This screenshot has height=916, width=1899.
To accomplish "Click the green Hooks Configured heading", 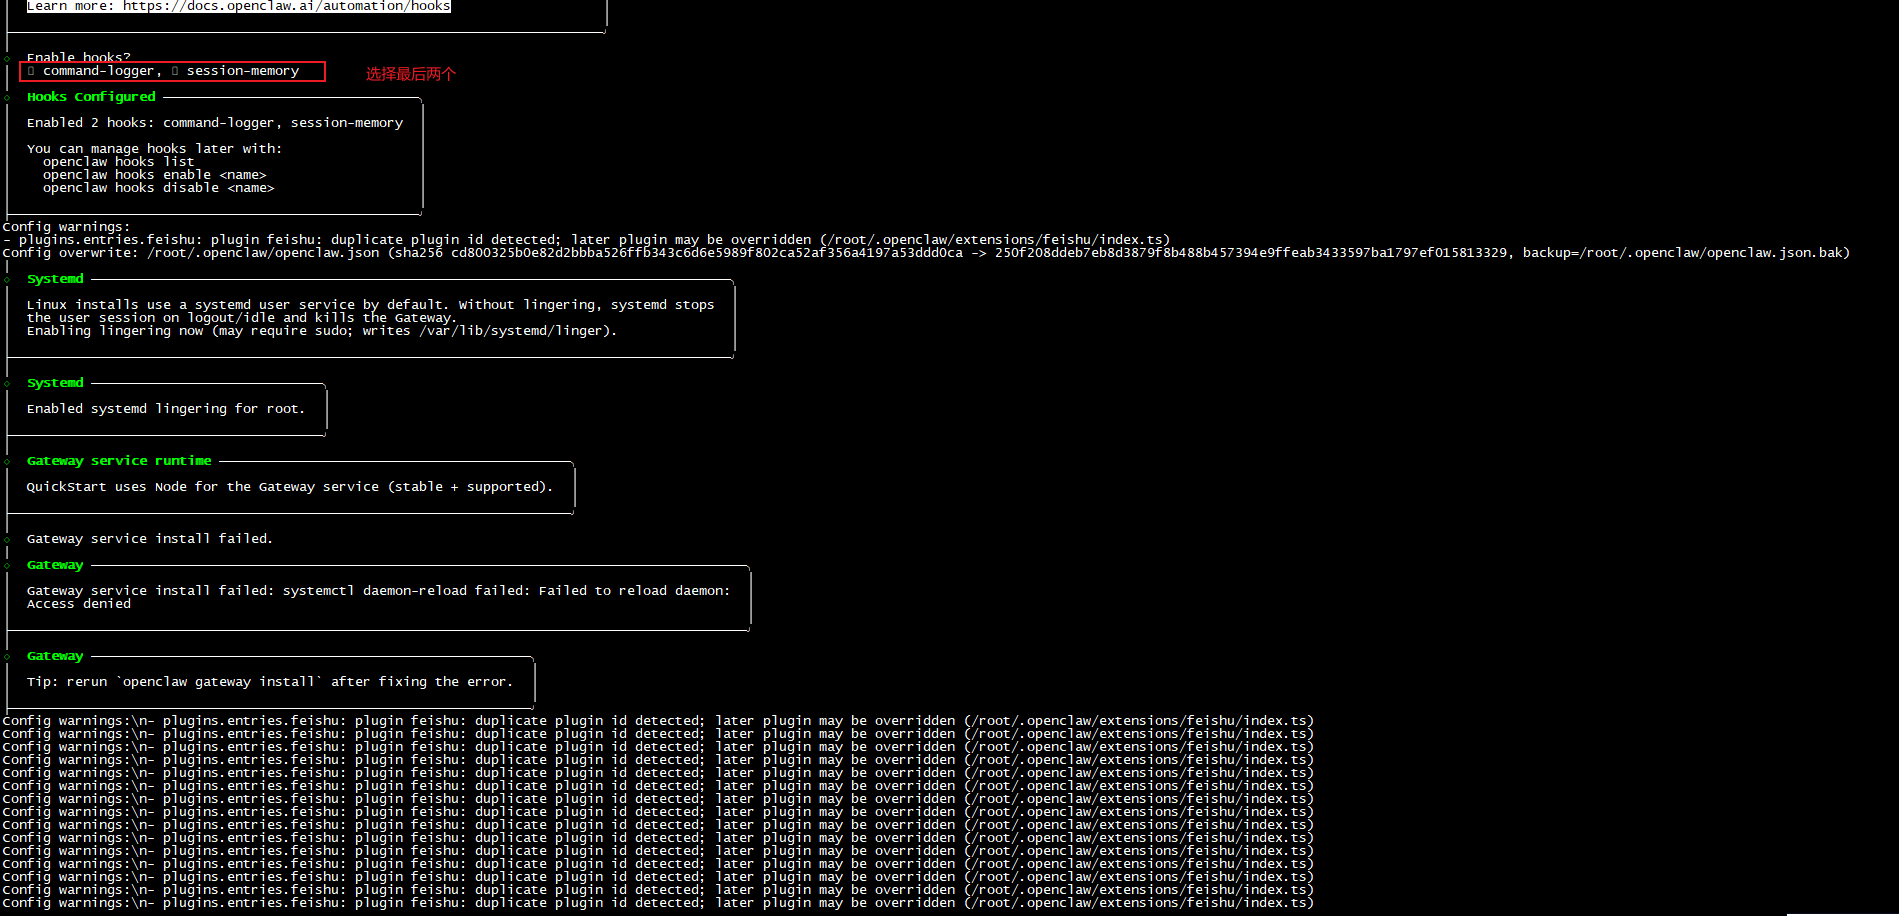I will point(91,97).
